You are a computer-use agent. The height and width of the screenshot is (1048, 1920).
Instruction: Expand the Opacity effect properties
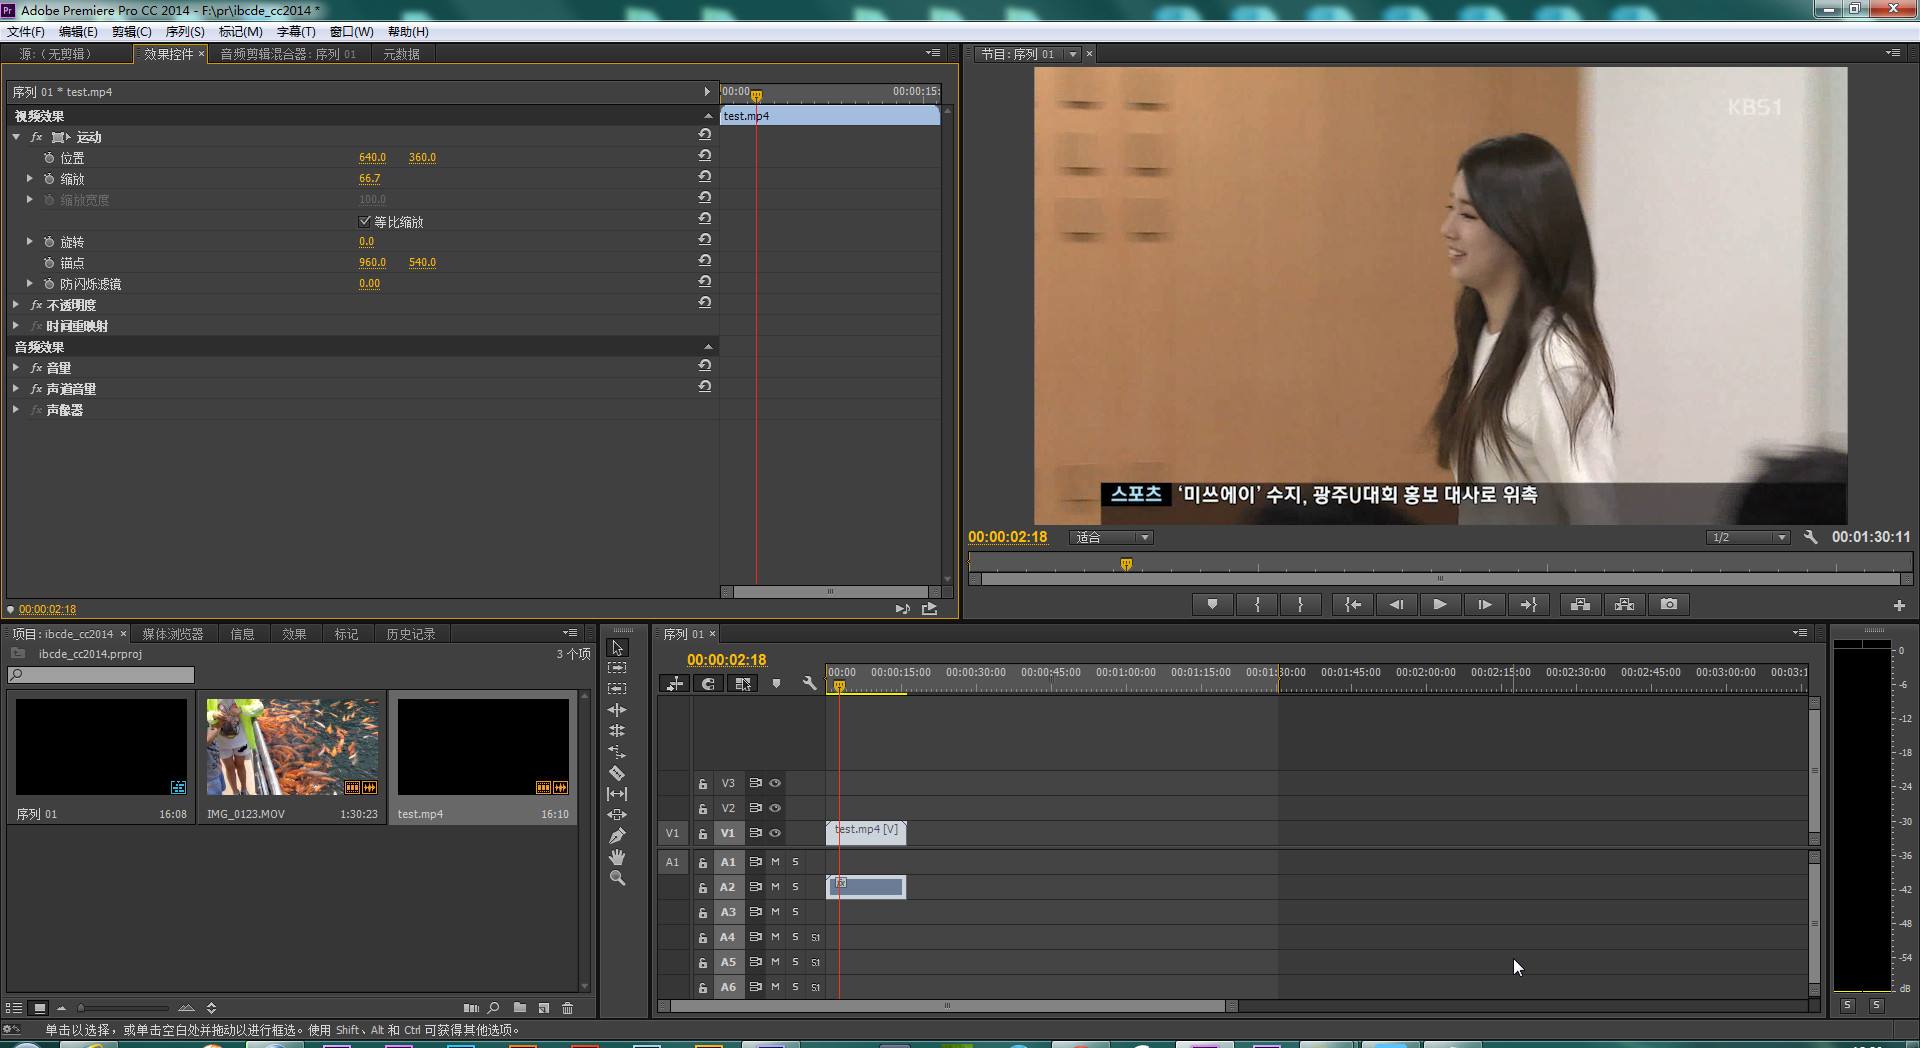pyautogui.click(x=16, y=305)
